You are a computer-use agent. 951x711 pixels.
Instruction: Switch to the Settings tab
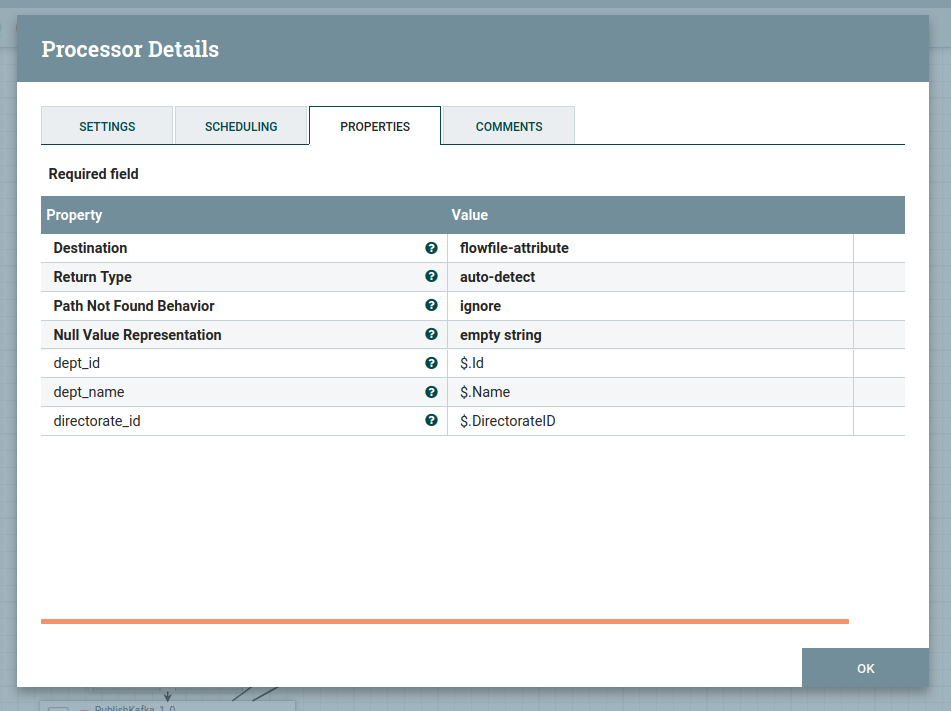pyautogui.click(x=107, y=126)
